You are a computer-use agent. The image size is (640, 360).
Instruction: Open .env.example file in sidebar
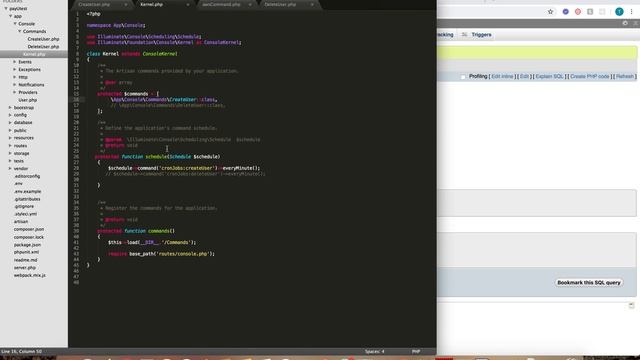27,191
